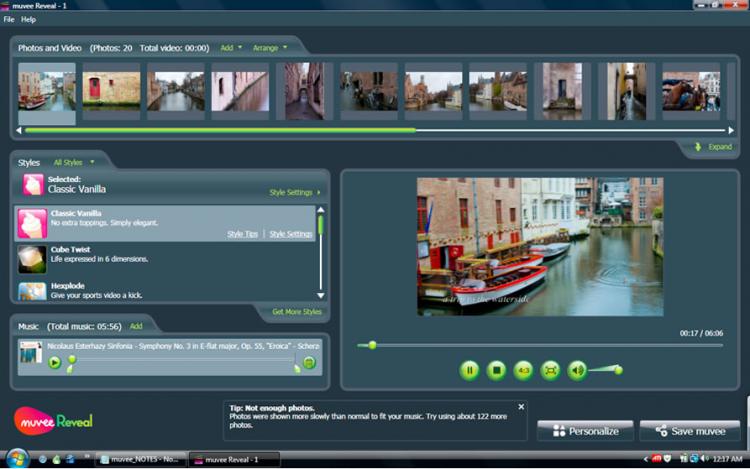
Task: Click the Get More Styles link
Action: coord(298,312)
